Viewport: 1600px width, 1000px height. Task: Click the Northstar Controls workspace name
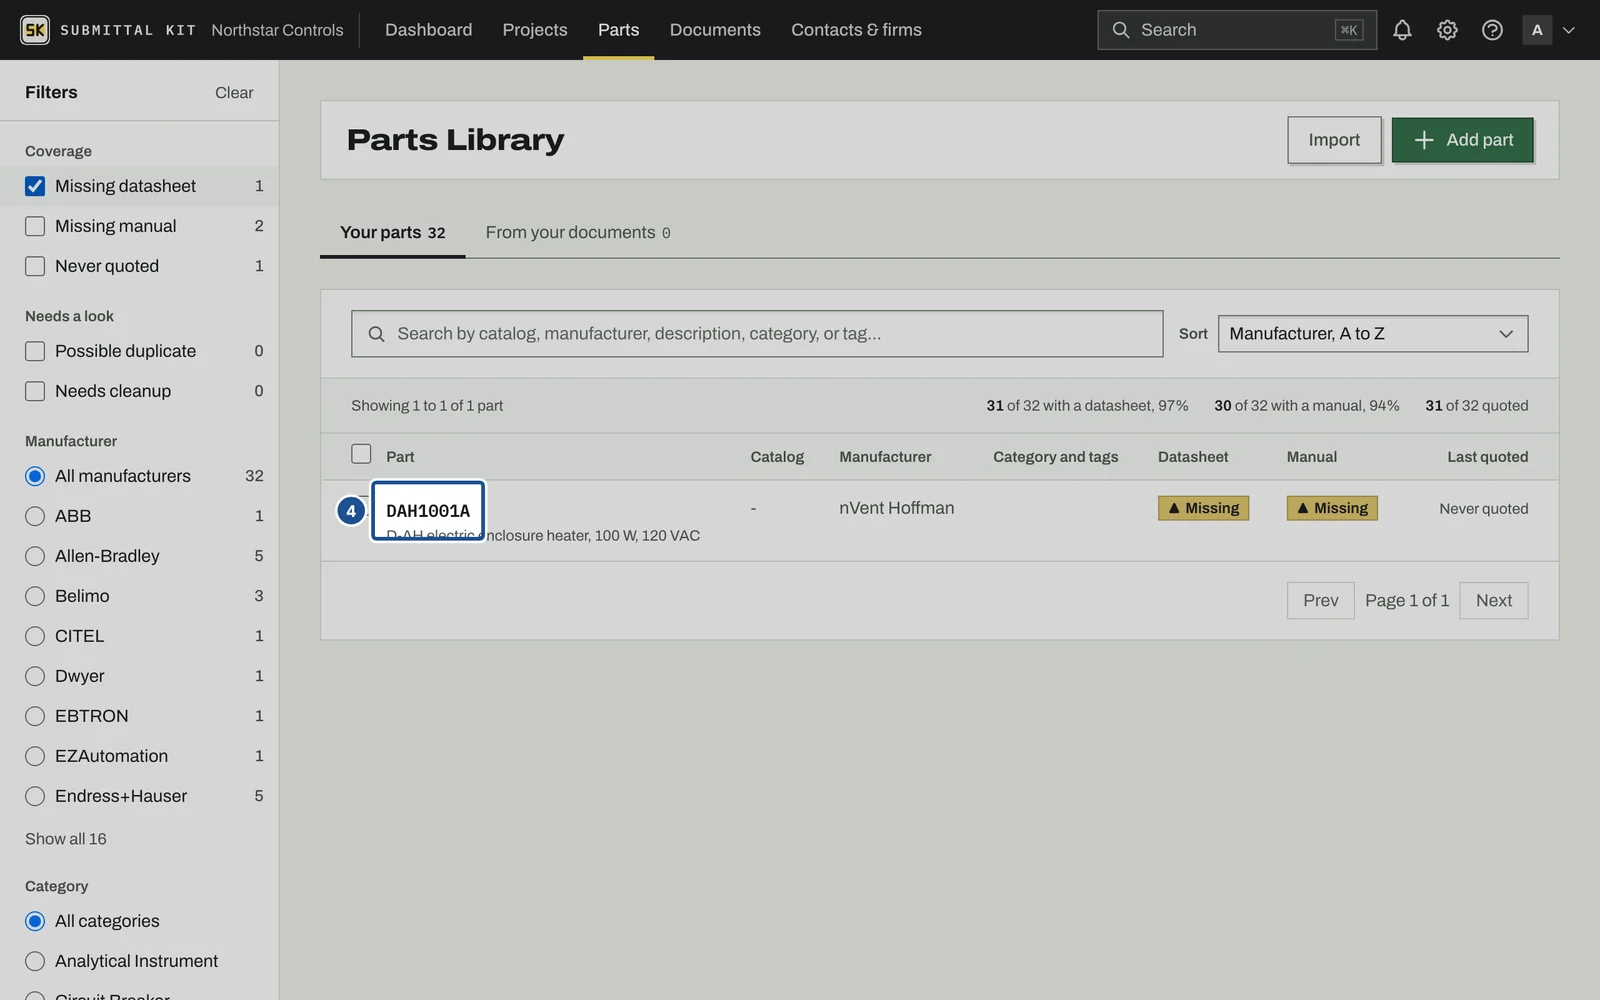(x=277, y=30)
